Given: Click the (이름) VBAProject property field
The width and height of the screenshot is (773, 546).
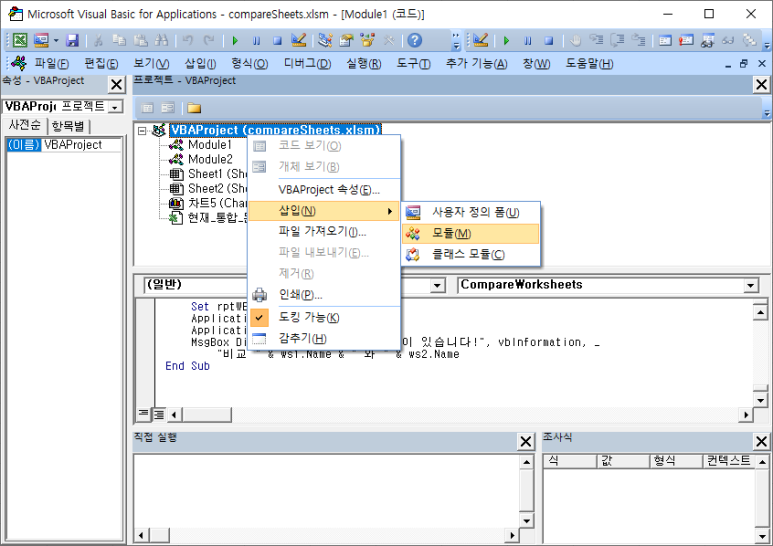Looking at the screenshot, I should 64,145.
